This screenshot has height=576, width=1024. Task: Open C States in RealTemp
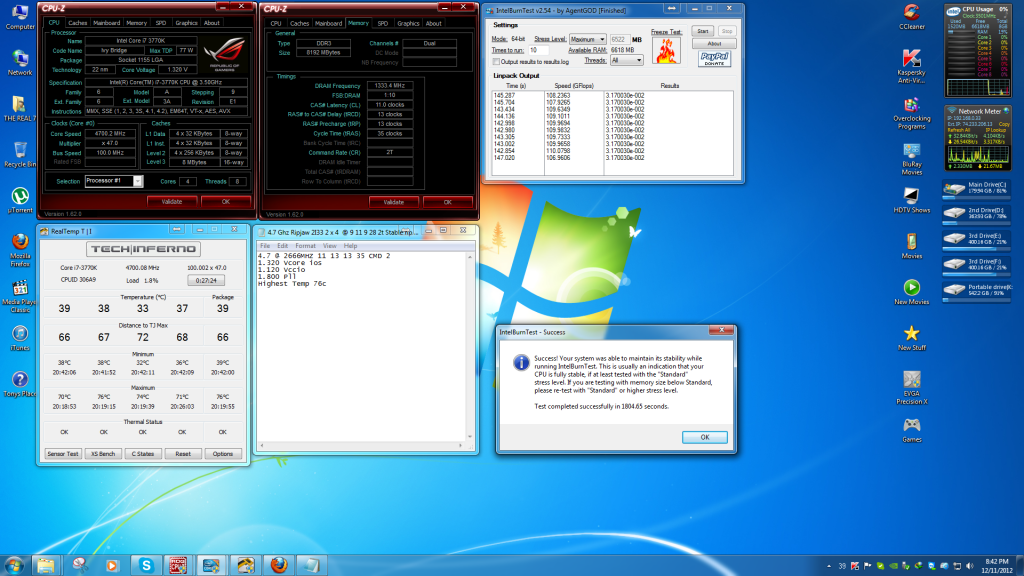click(x=143, y=454)
